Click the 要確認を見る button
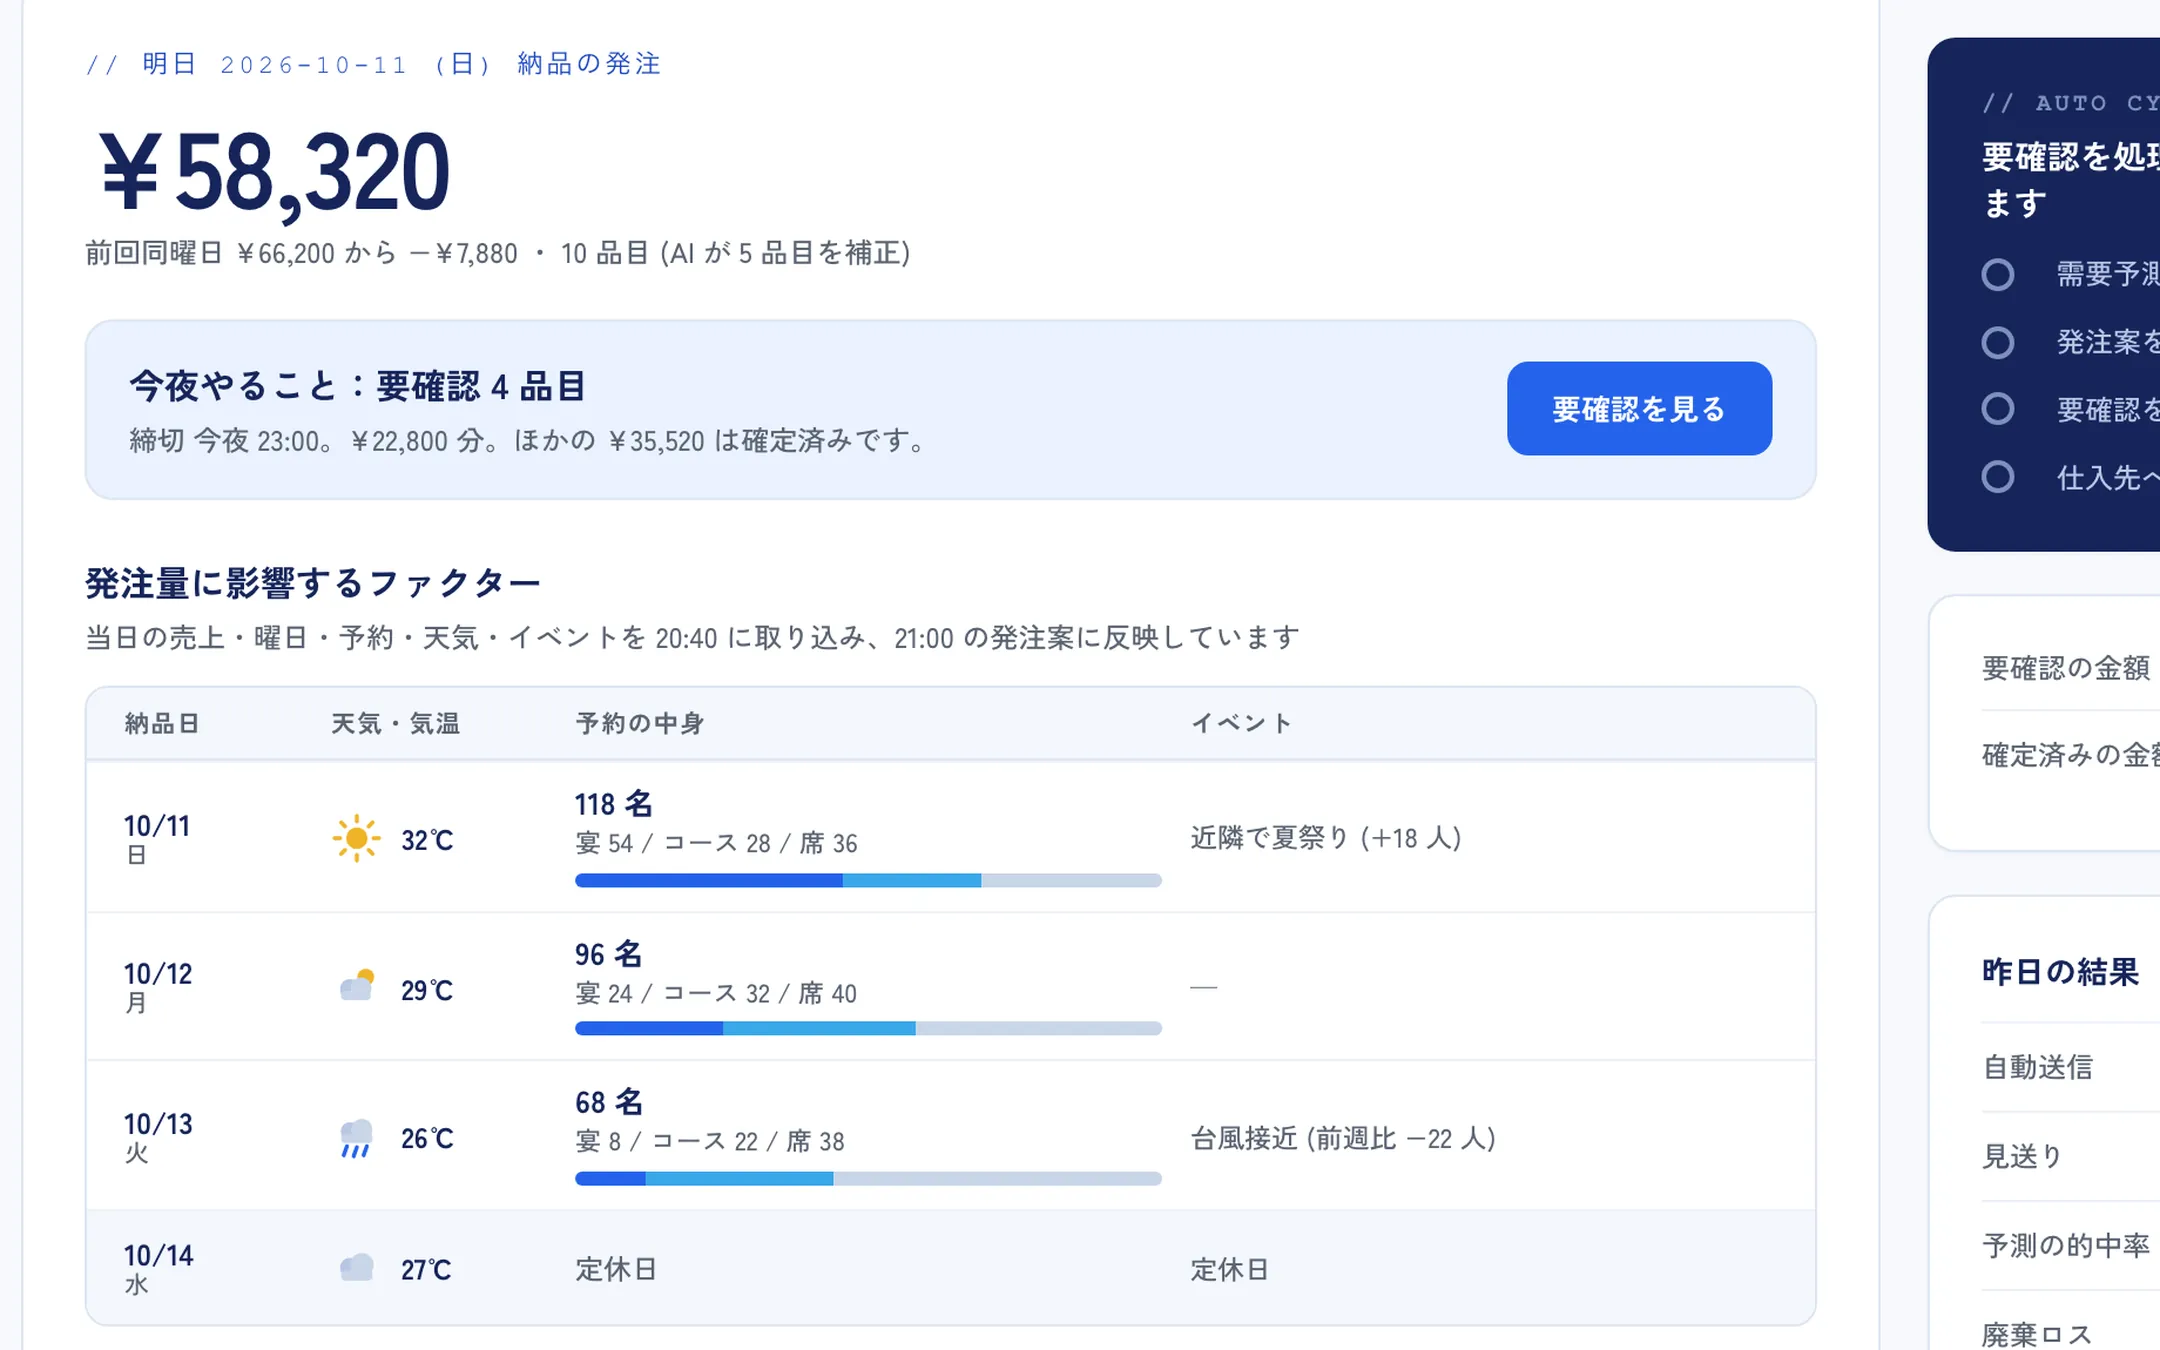Screen dimensions: 2160x1350 click(x=1639, y=408)
